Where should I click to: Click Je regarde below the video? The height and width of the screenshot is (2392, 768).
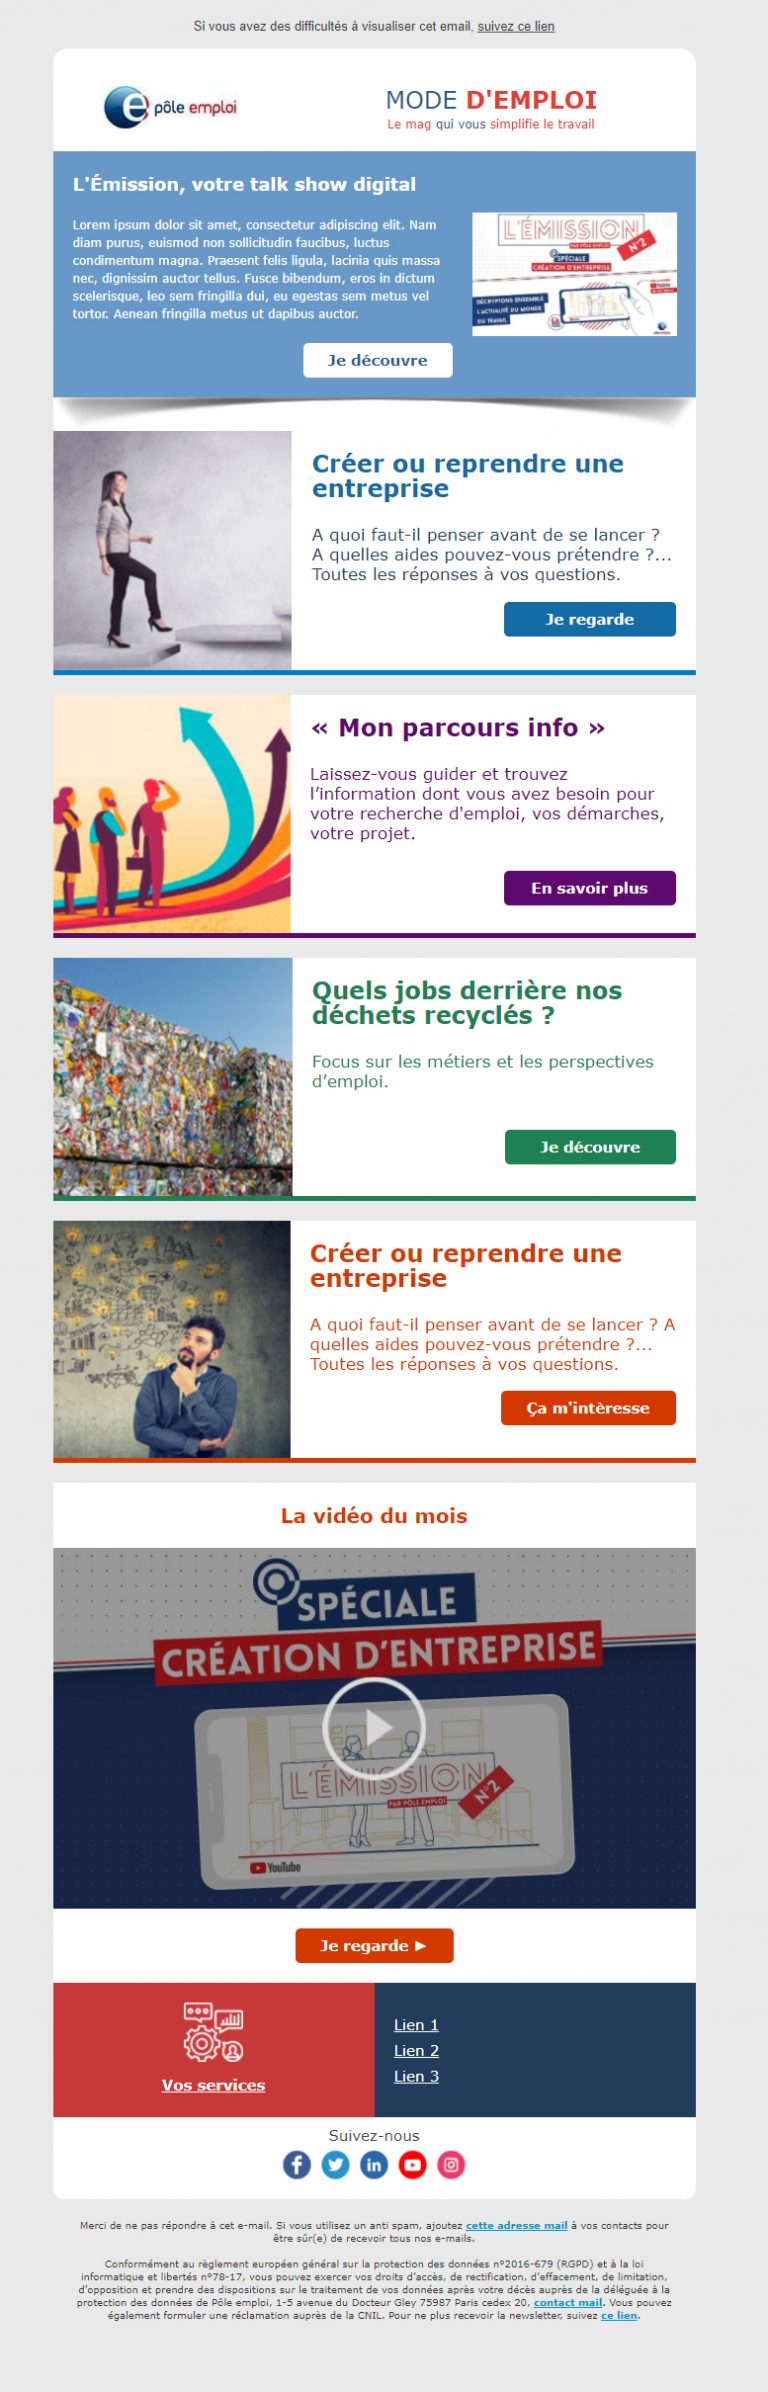pyautogui.click(x=374, y=1946)
